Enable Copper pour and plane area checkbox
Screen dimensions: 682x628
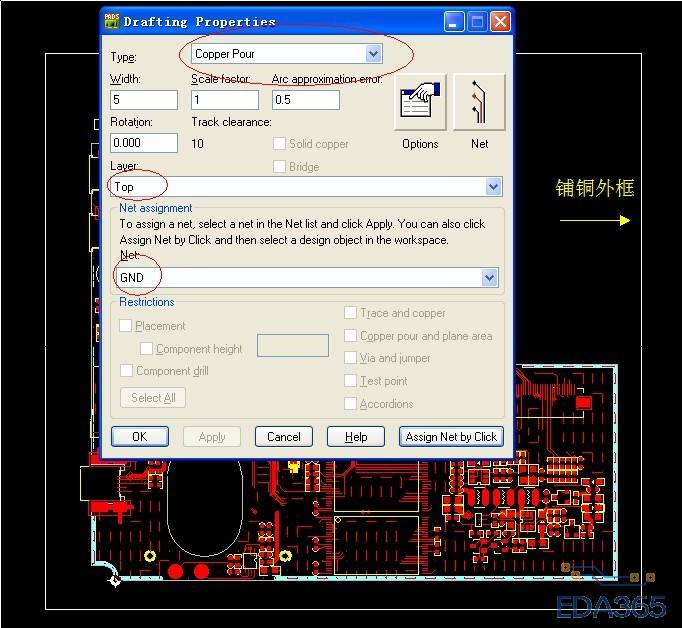pyautogui.click(x=350, y=335)
